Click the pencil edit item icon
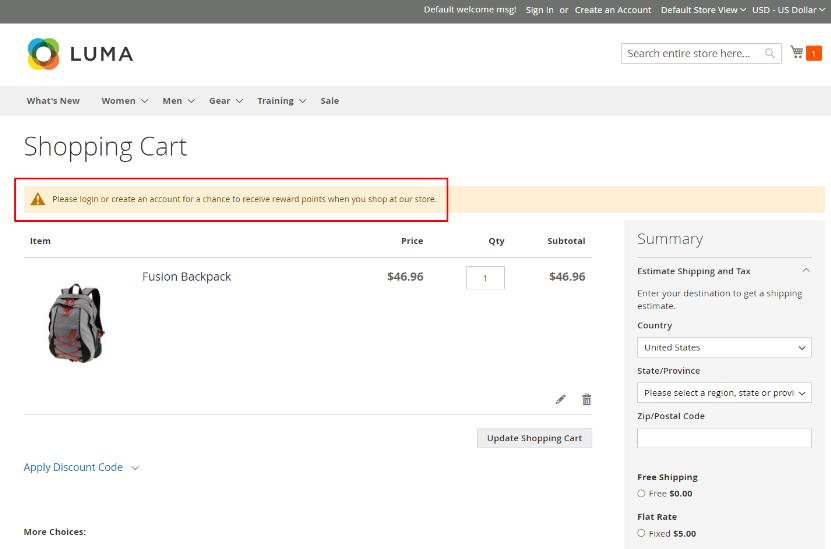This screenshot has height=549, width=831. click(560, 399)
